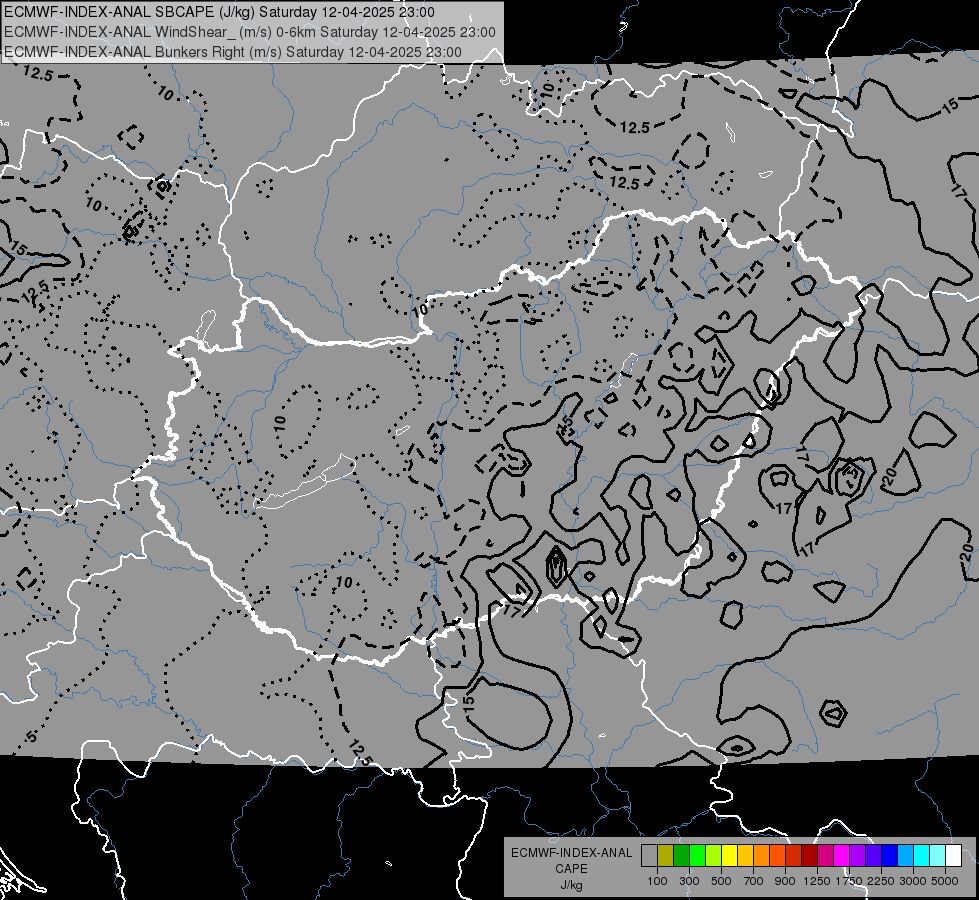Image resolution: width=979 pixels, height=900 pixels.
Task: Click the 300 legend value
Action: coord(689,881)
